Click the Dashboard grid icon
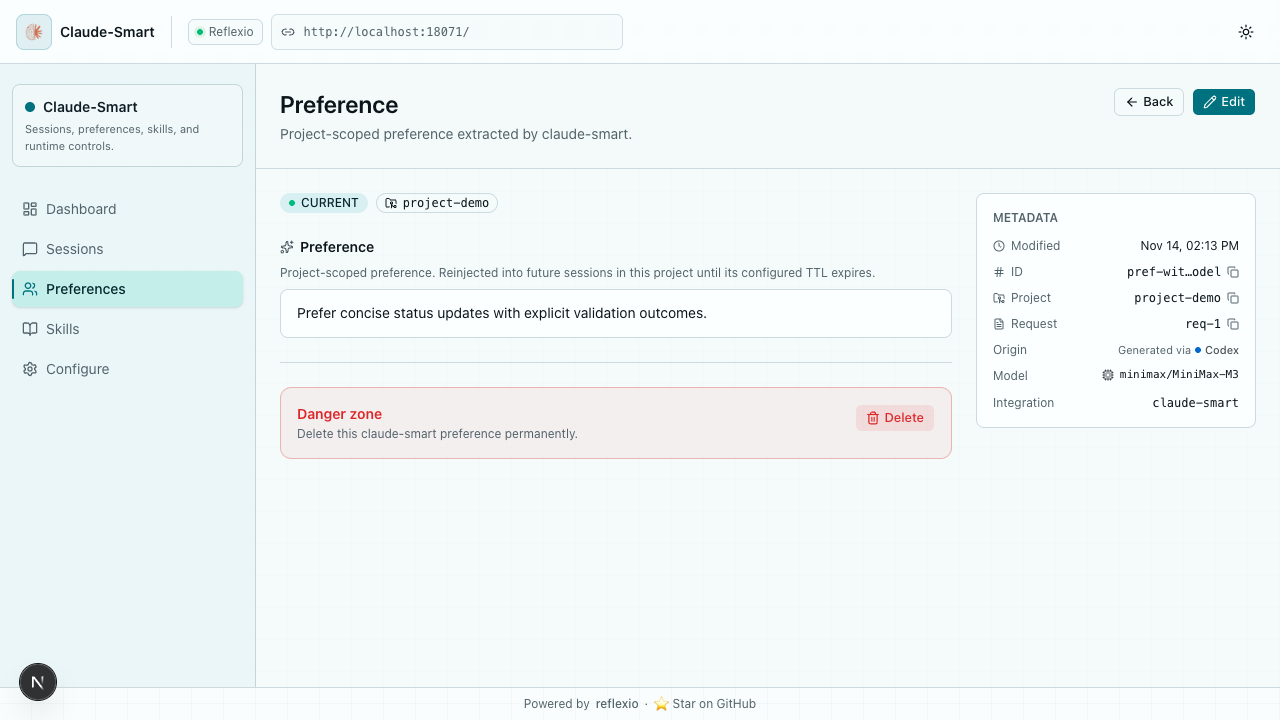The image size is (1280, 720). pos(30,209)
